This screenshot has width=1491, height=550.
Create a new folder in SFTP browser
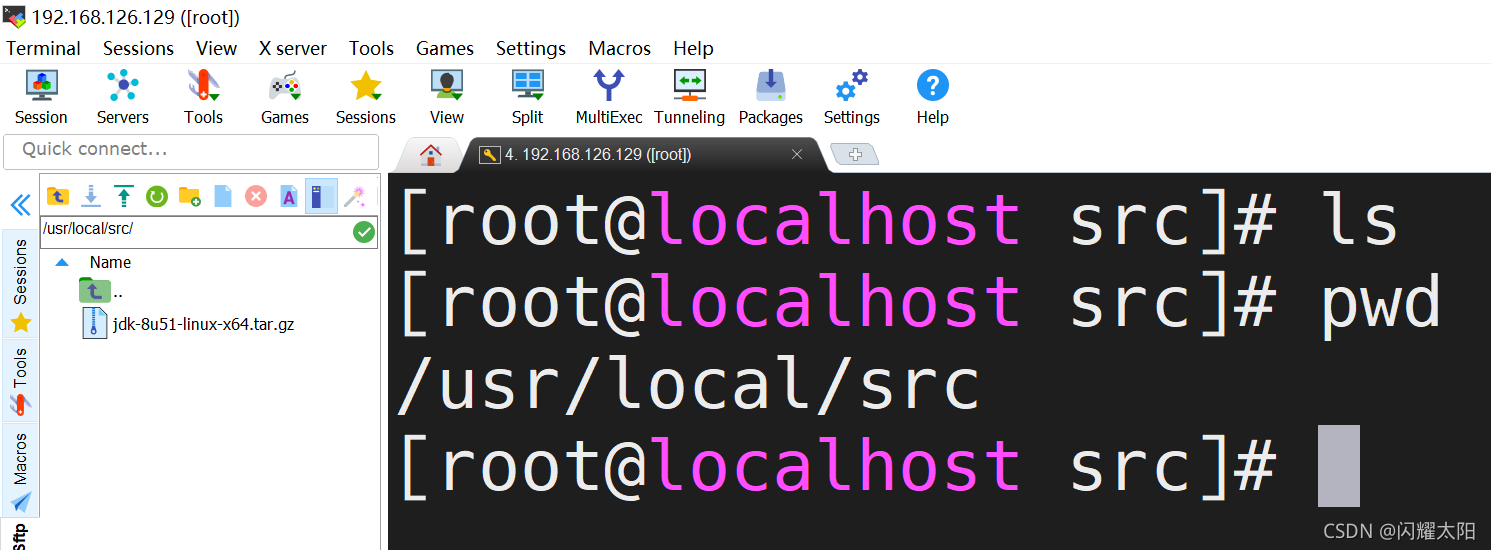coord(189,196)
